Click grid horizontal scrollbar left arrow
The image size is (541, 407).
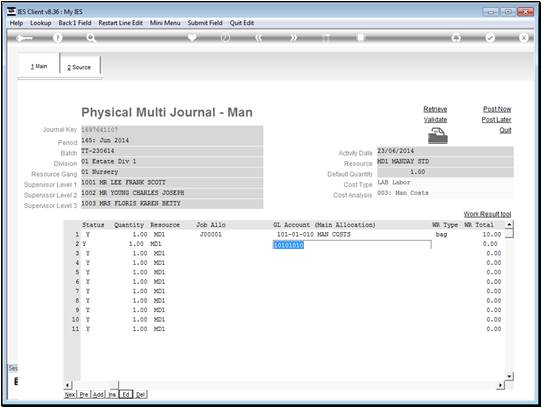(68, 385)
